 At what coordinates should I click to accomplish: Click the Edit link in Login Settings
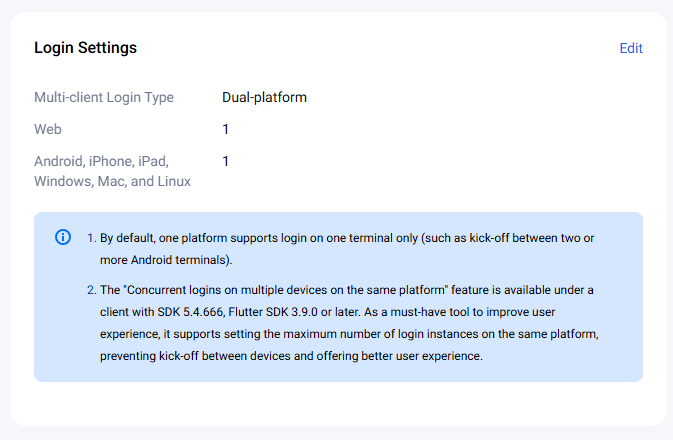point(630,48)
